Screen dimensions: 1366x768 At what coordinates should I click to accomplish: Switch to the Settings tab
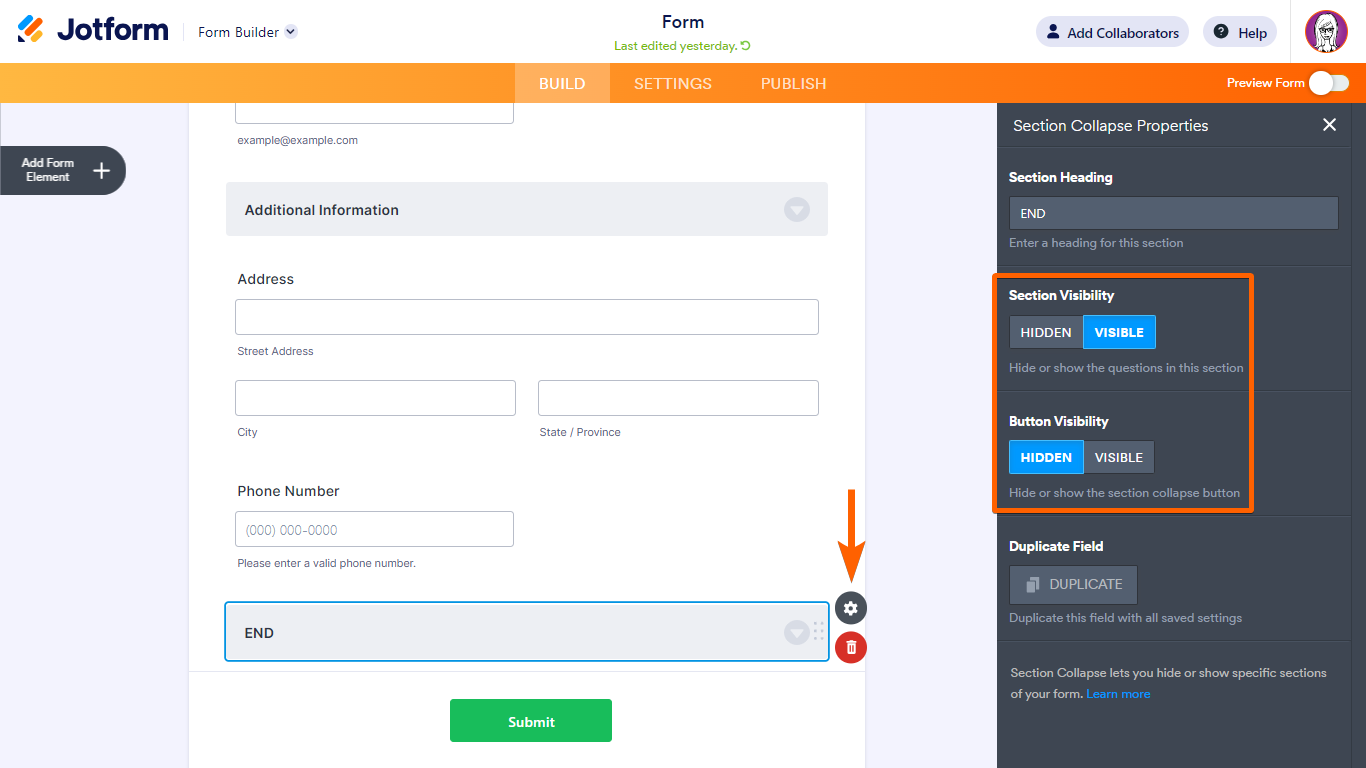[x=673, y=83]
